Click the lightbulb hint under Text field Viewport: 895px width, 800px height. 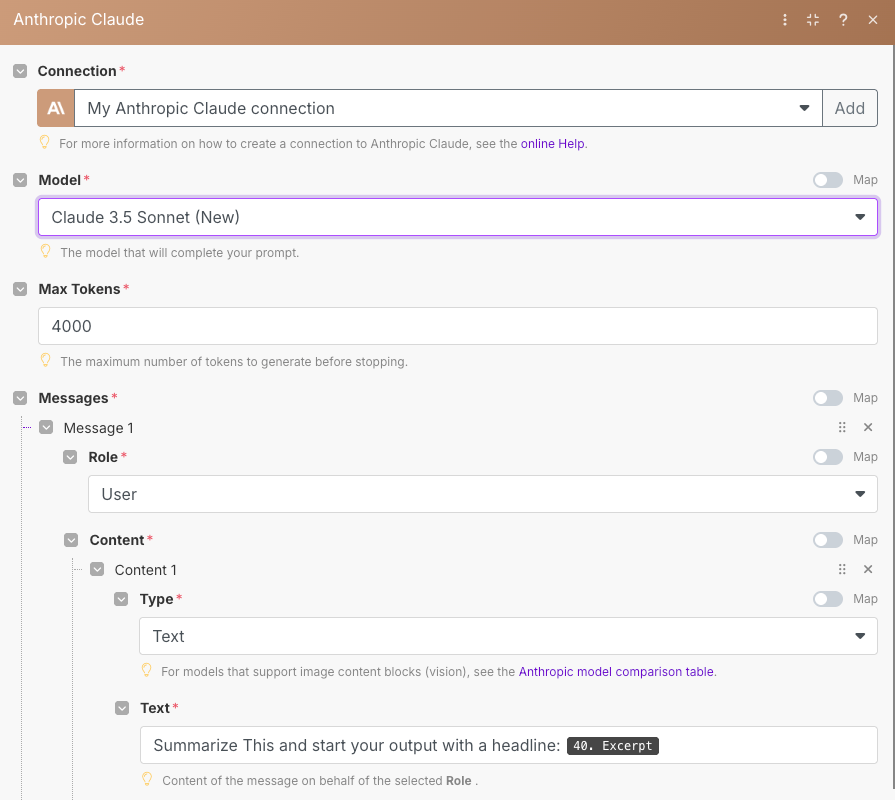(147, 779)
